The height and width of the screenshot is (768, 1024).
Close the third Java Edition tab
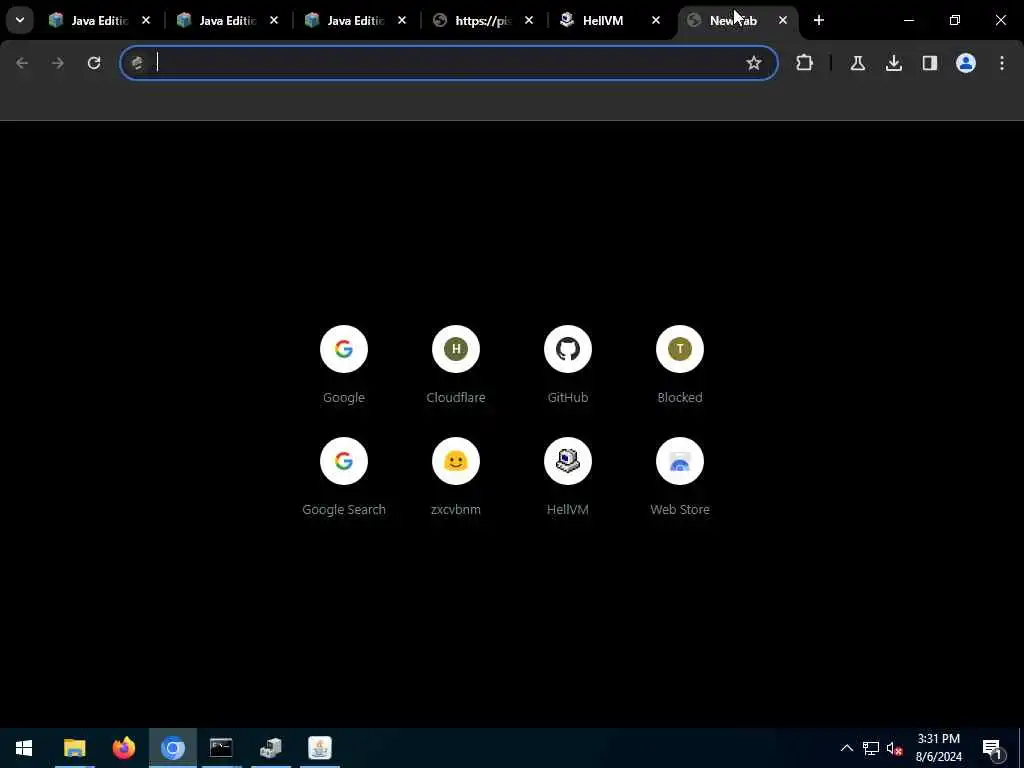[x=402, y=20]
